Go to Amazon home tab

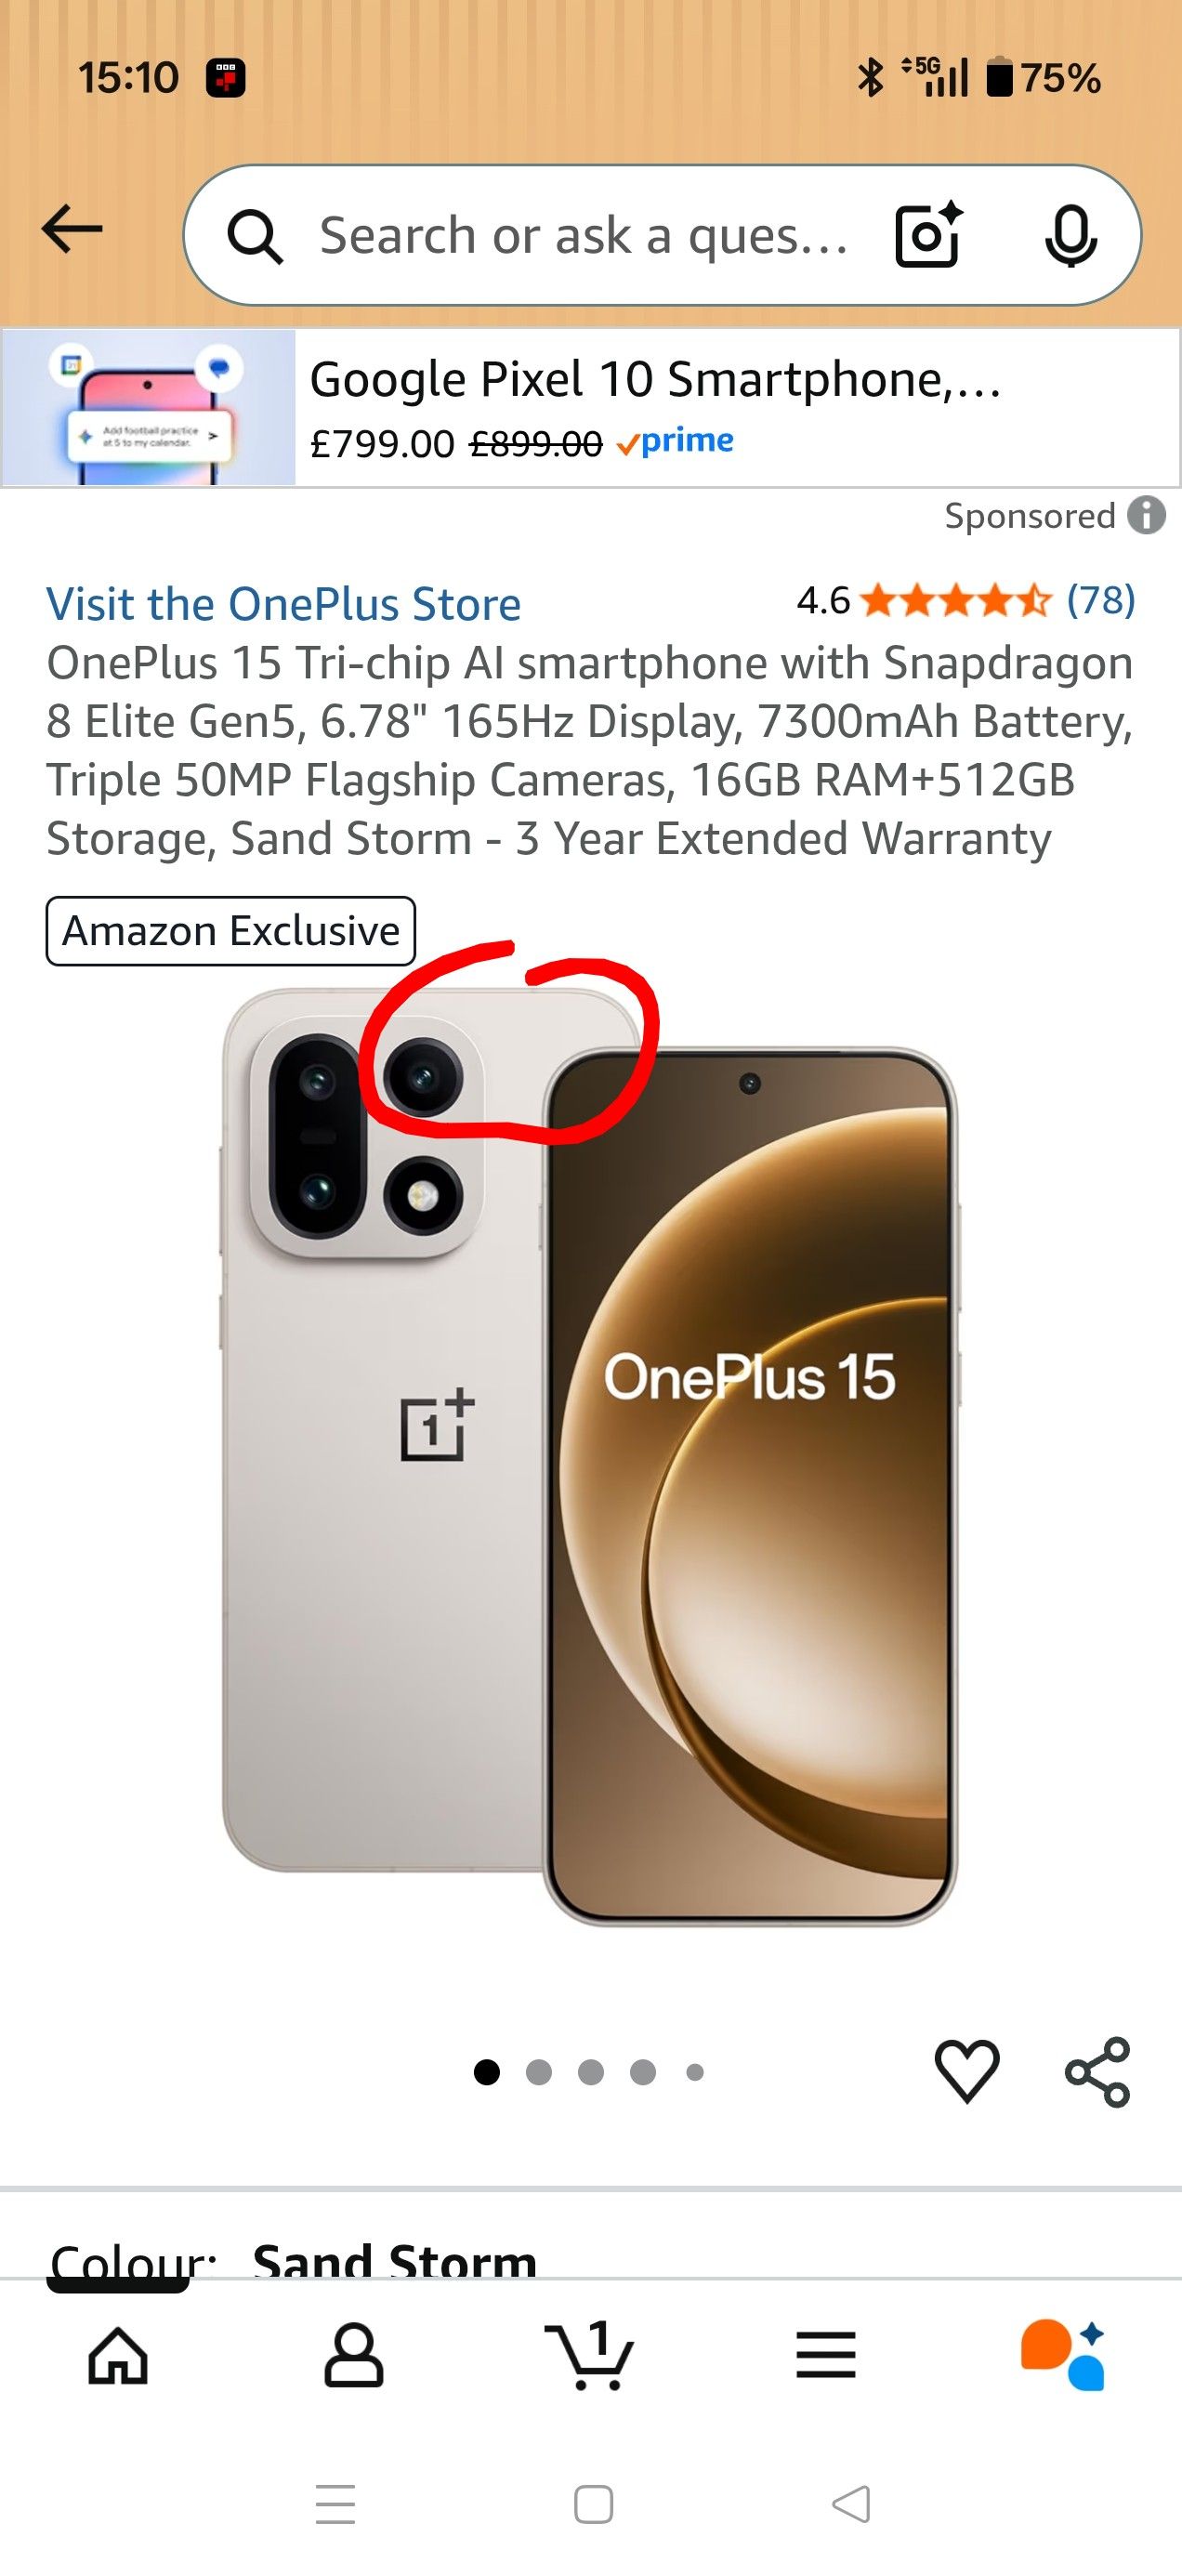(x=118, y=2355)
